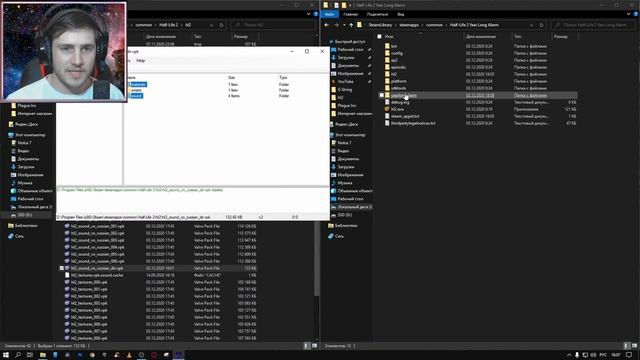Tick checkbox of highlighted yearlong folder row
Image resolution: width=640 pixels, height=360 pixels.
(x=382, y=95)
